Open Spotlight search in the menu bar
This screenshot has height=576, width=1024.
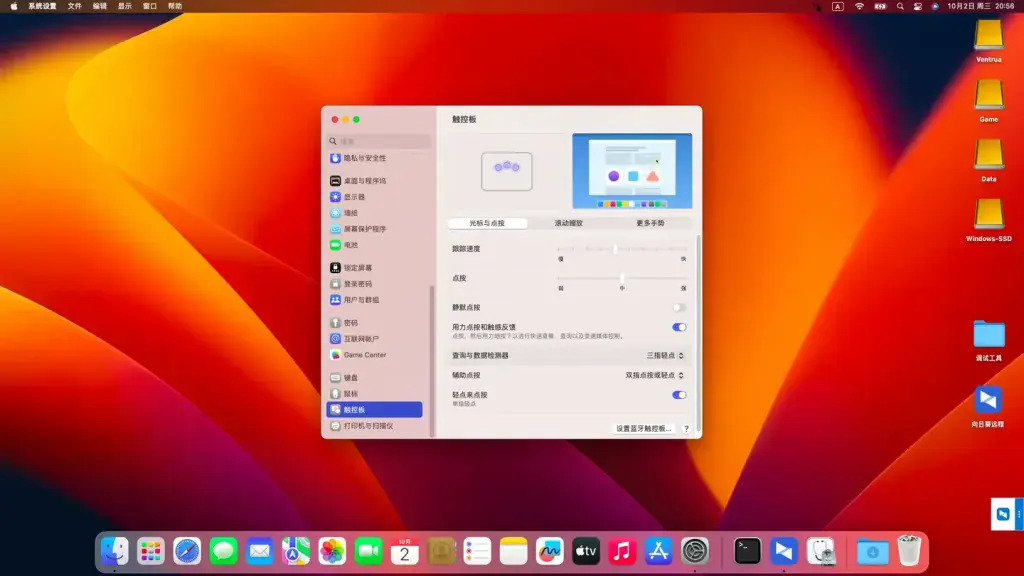pyautogui.click(x=900, y=7)
